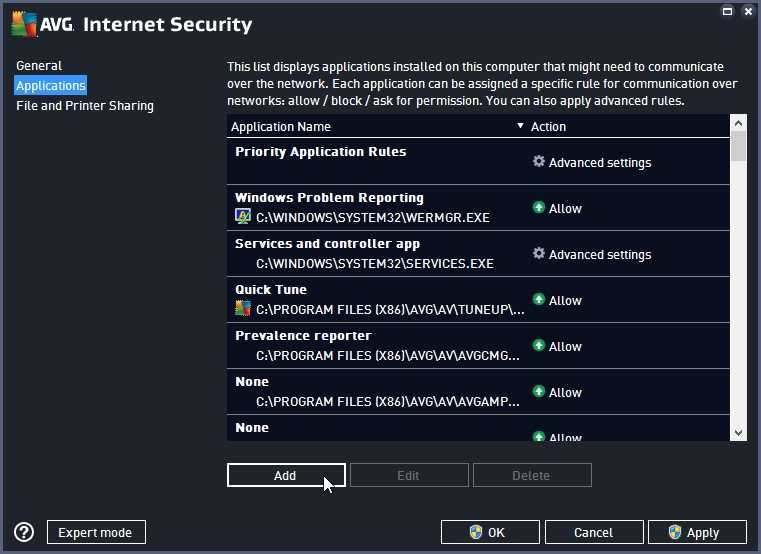Sort list by Application Name column arrow
This screenshot has height=554, width=761.
point(520,127)
